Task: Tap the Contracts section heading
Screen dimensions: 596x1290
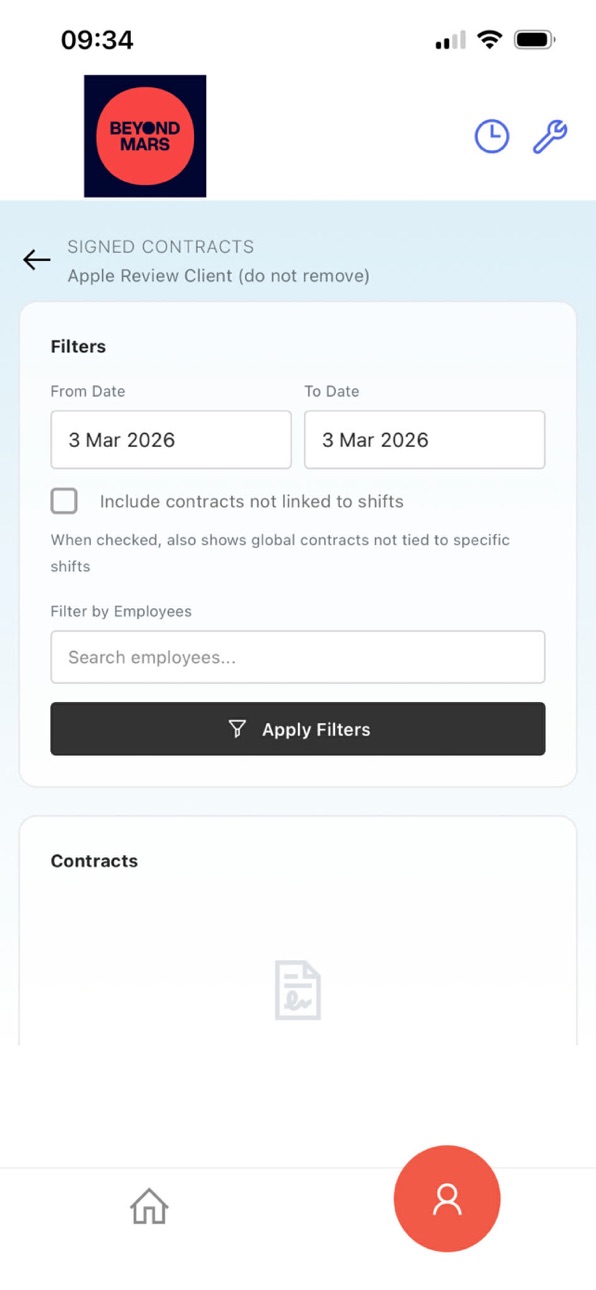Action: click(x=94, y=861)
